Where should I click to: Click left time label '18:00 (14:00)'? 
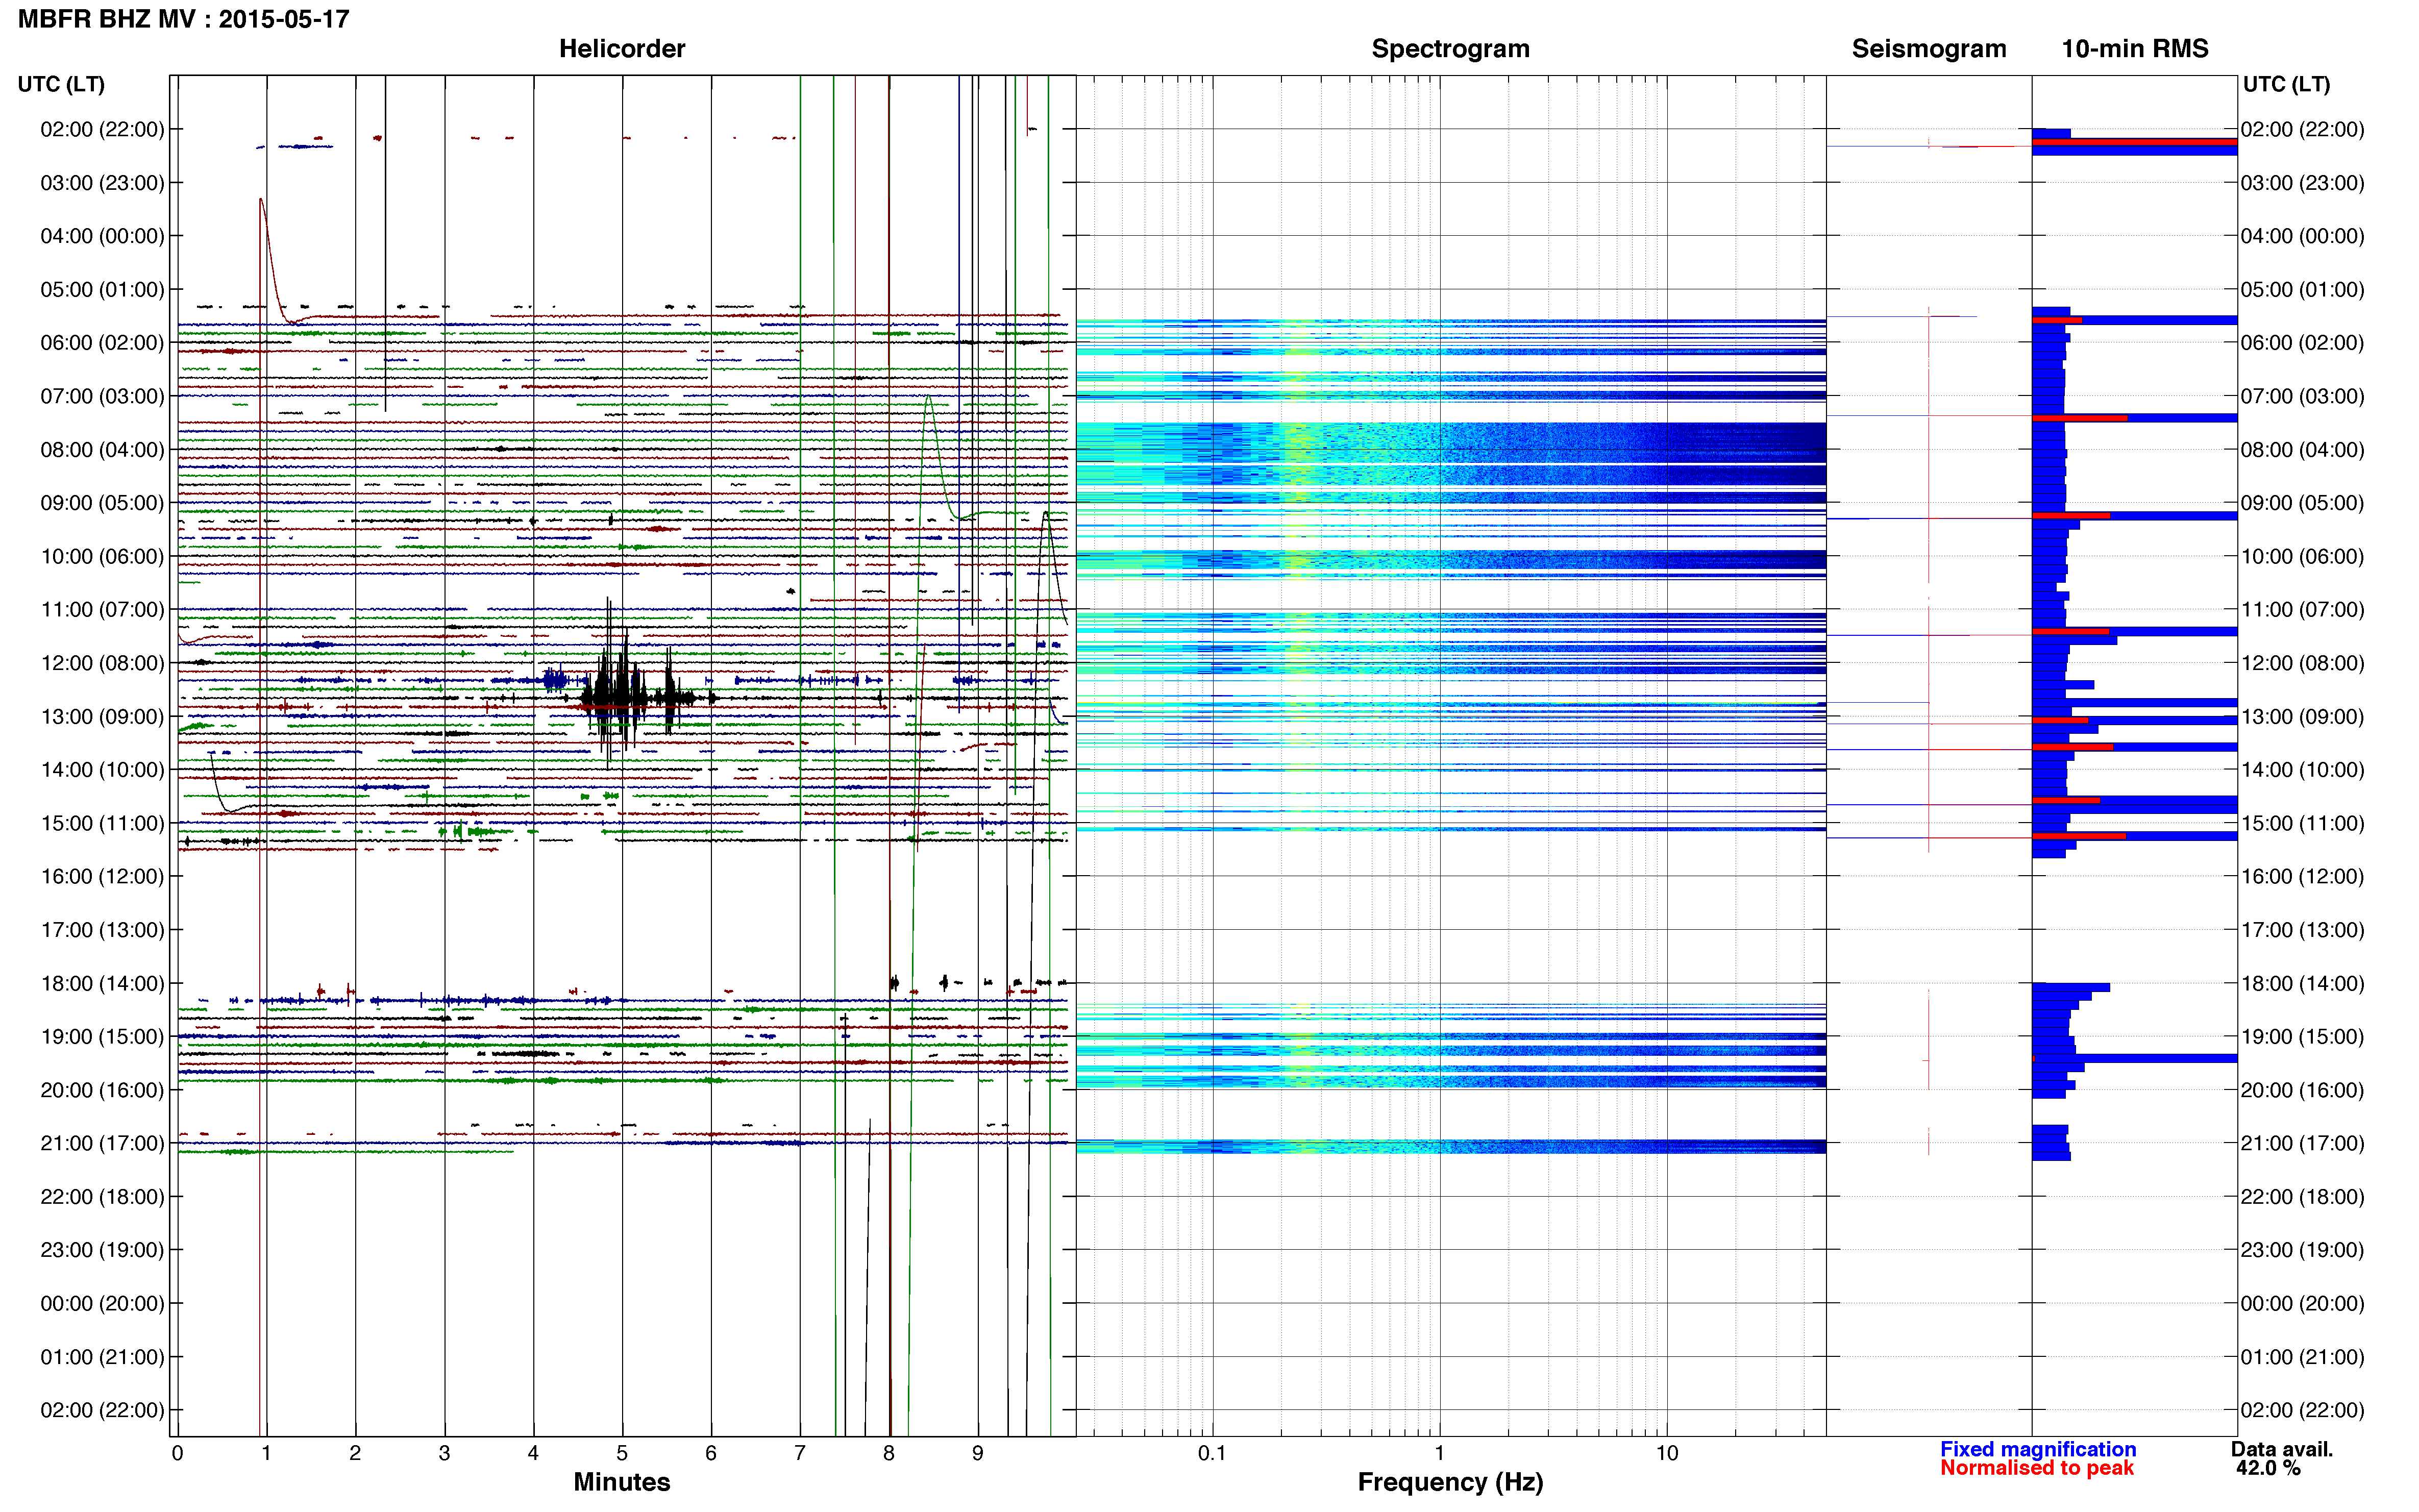click(x=102, y=983)
